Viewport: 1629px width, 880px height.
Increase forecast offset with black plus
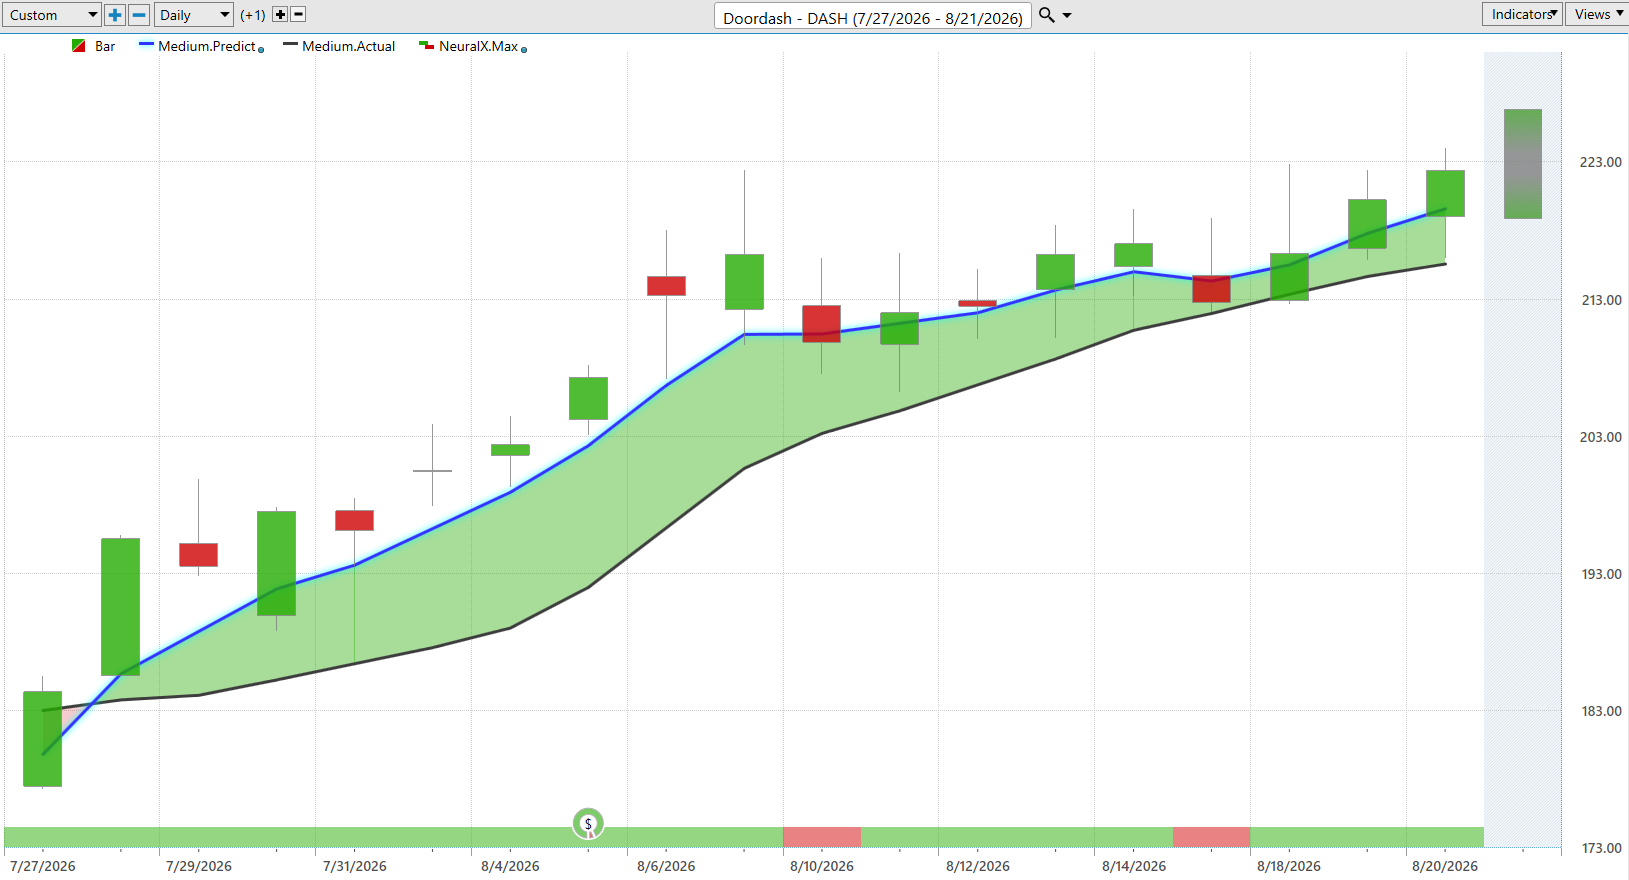280,15
